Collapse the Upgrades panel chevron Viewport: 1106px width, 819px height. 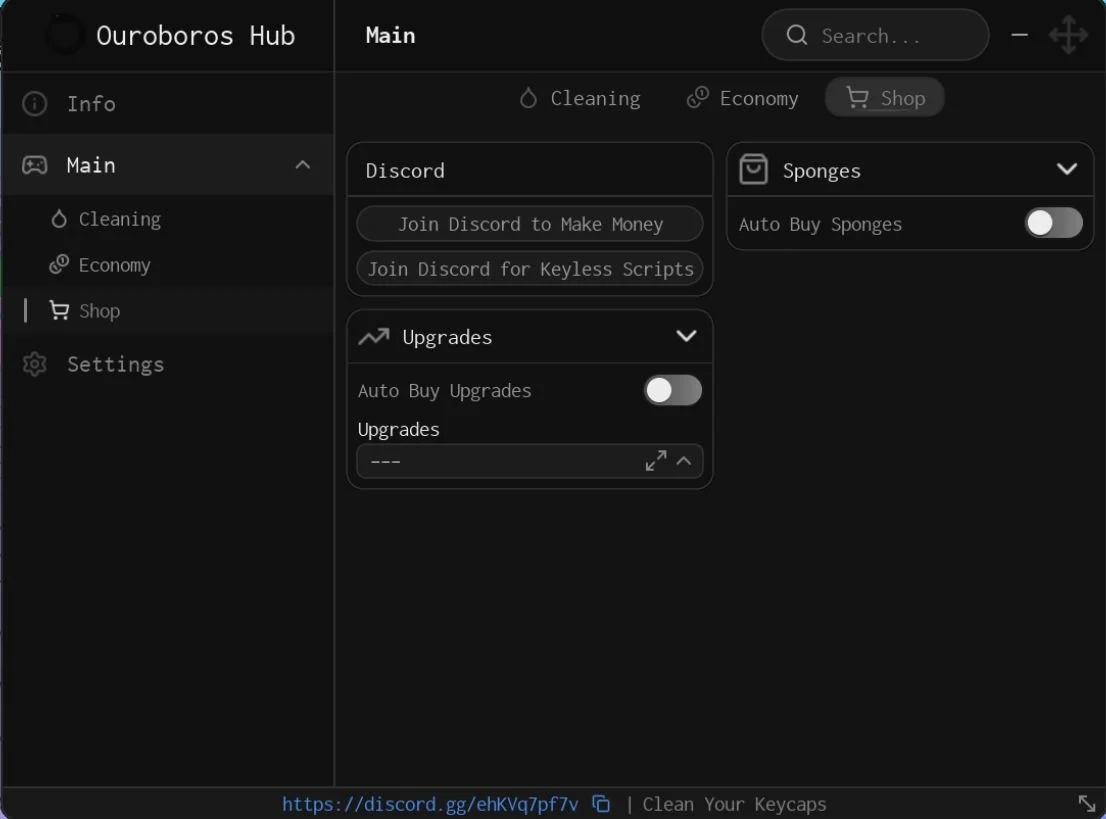click(x=686, y=336)
